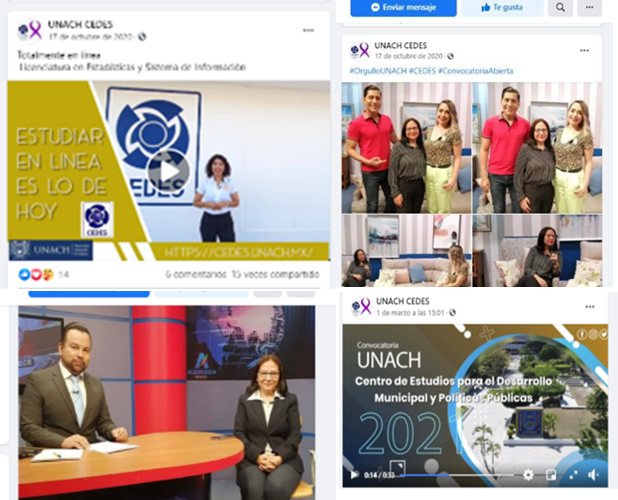
Task: Play the Estudiar en línea video
Action: 169,171
